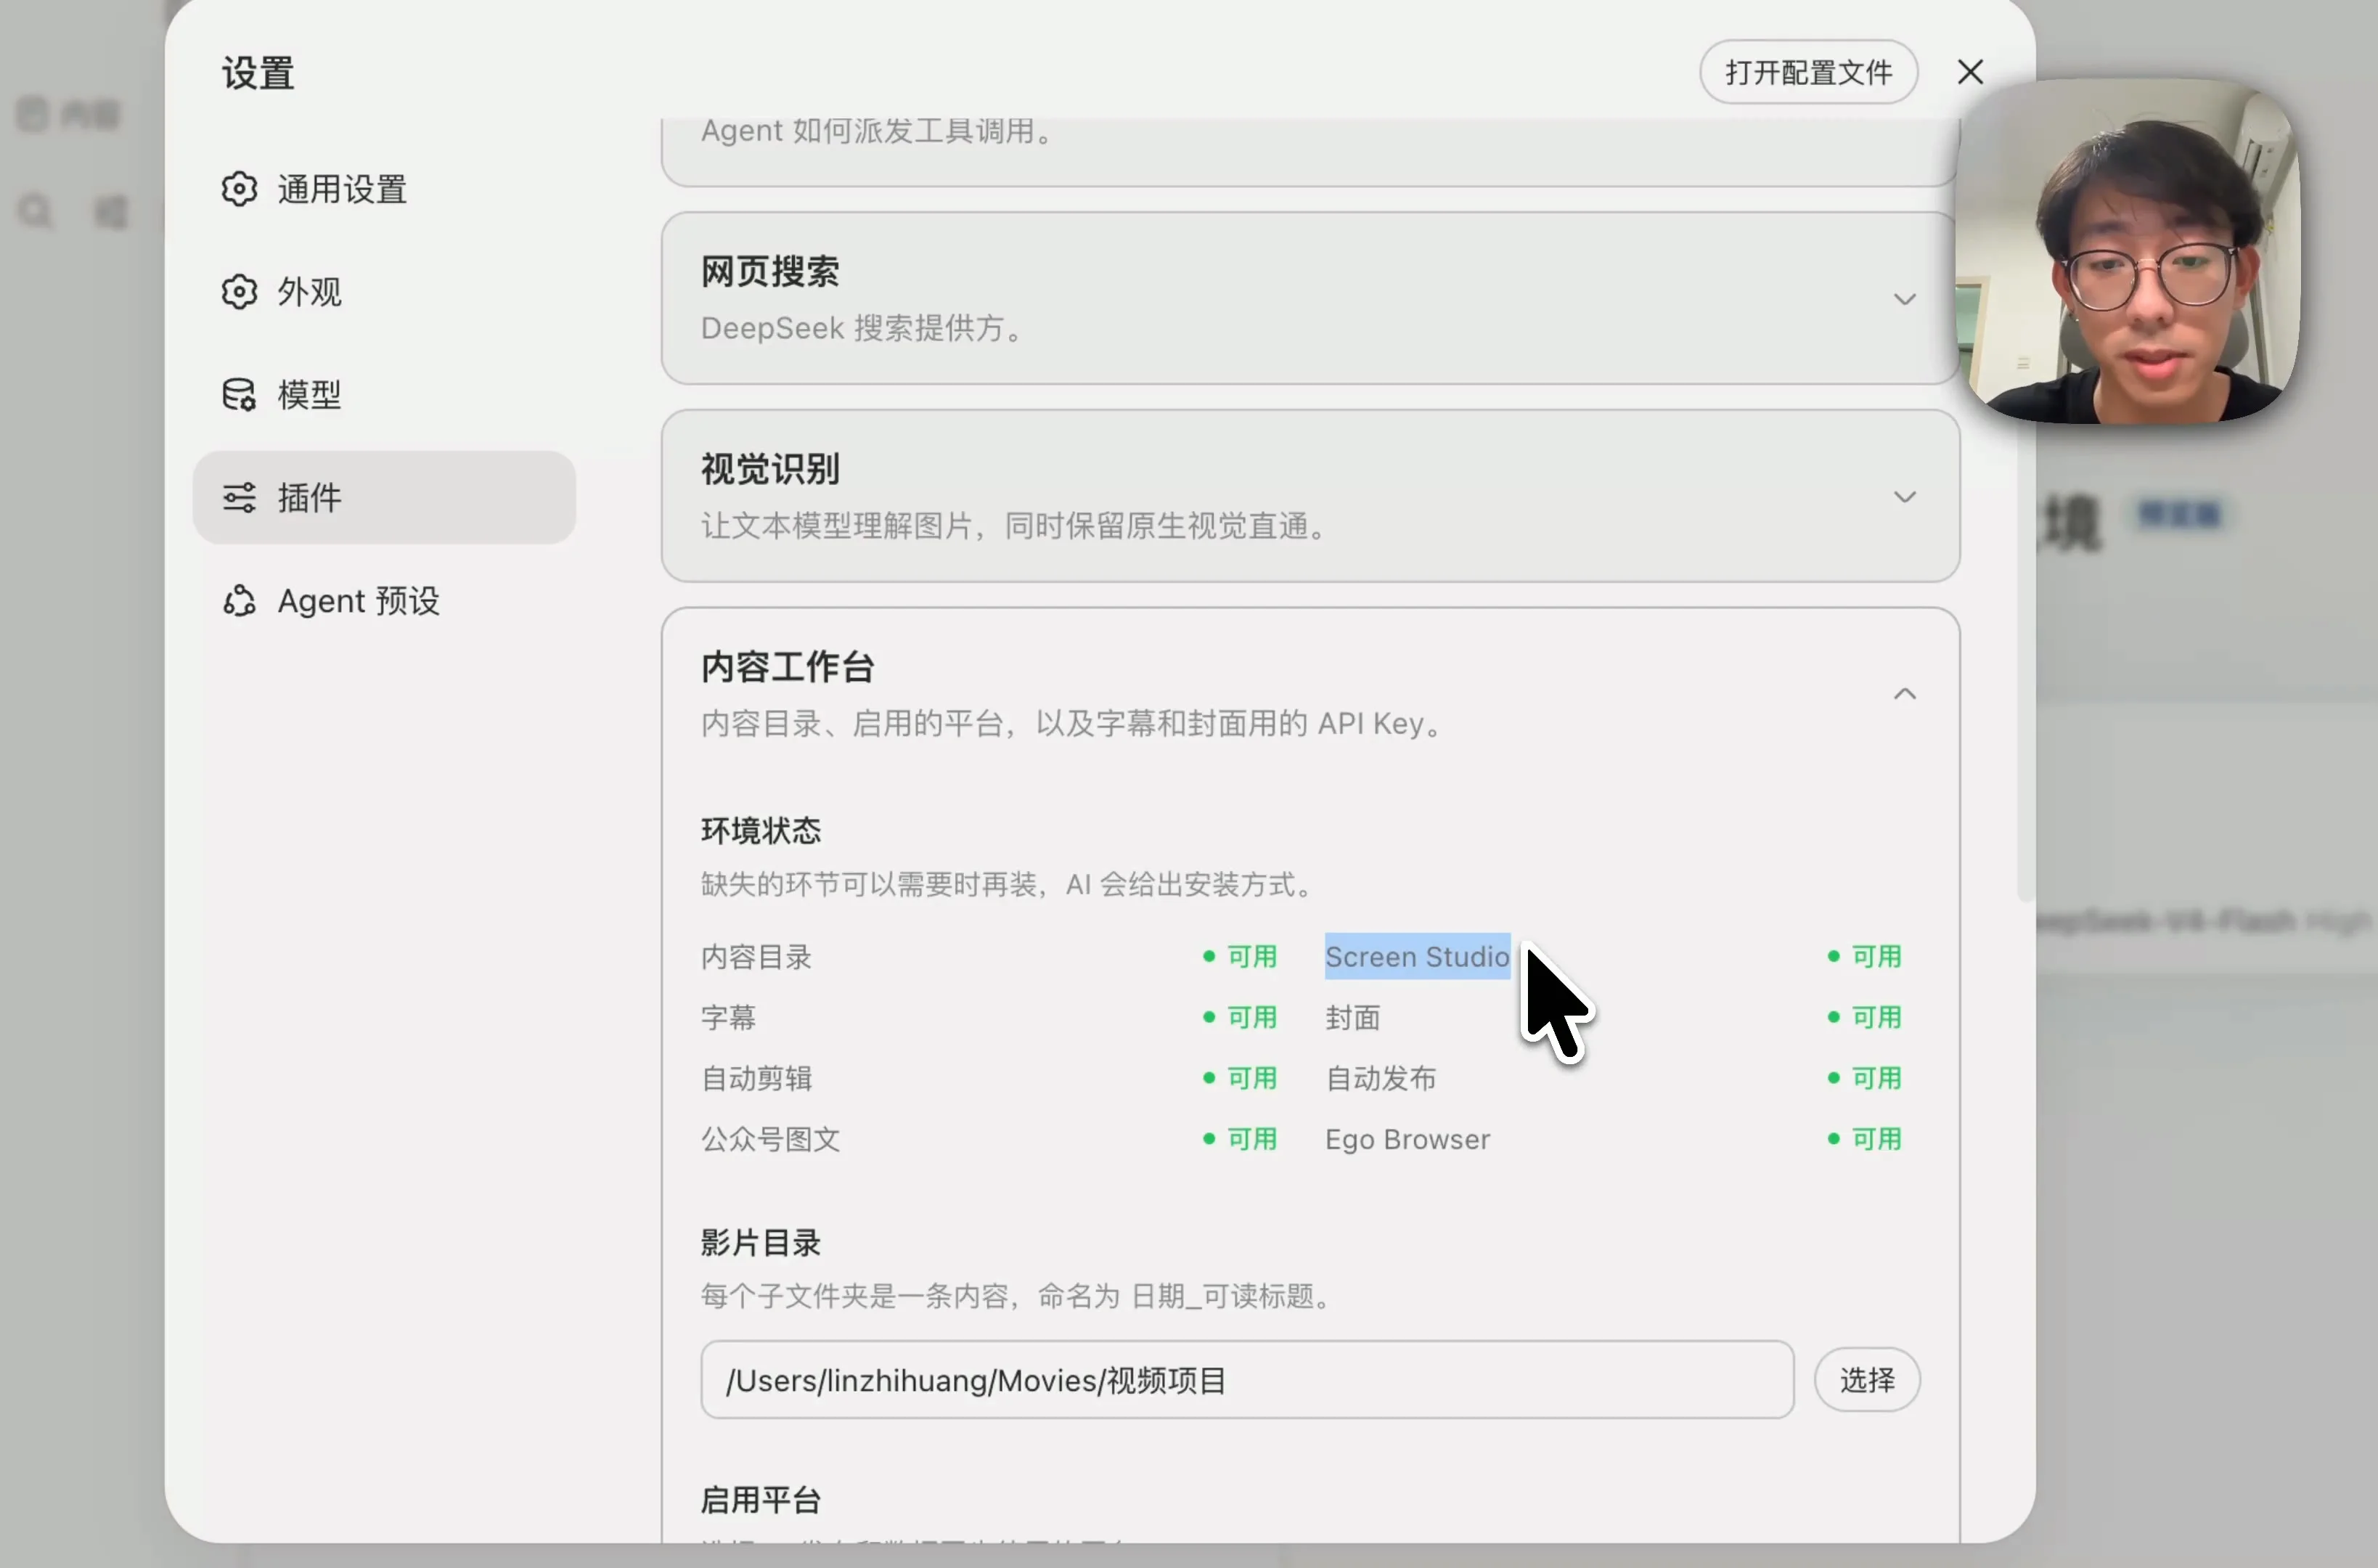Click the 自动剪辑 status label

[756, 1079]
